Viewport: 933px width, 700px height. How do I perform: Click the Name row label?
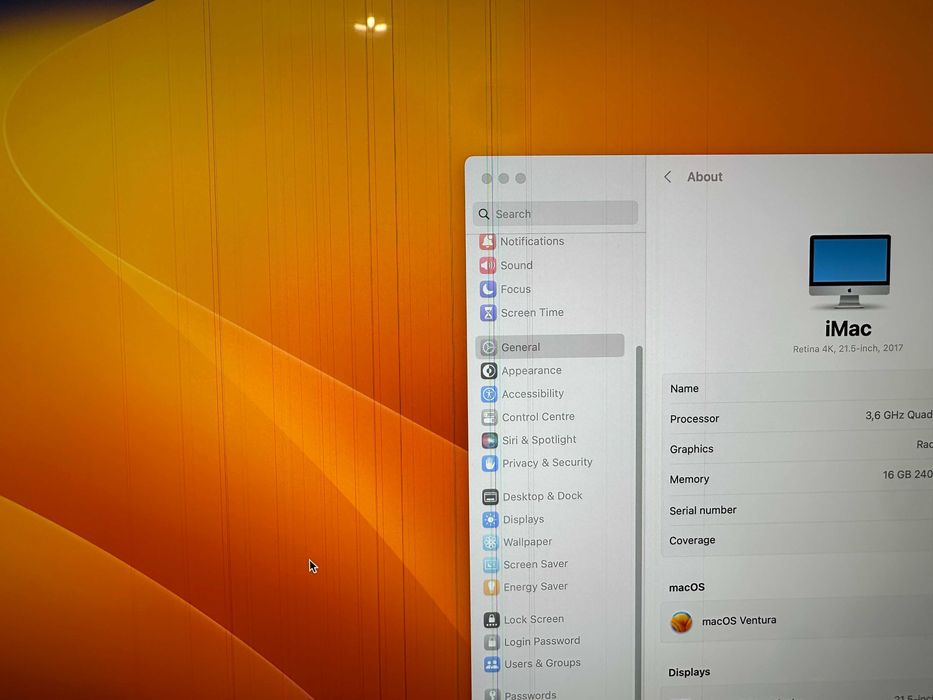[x=684, y=389]
